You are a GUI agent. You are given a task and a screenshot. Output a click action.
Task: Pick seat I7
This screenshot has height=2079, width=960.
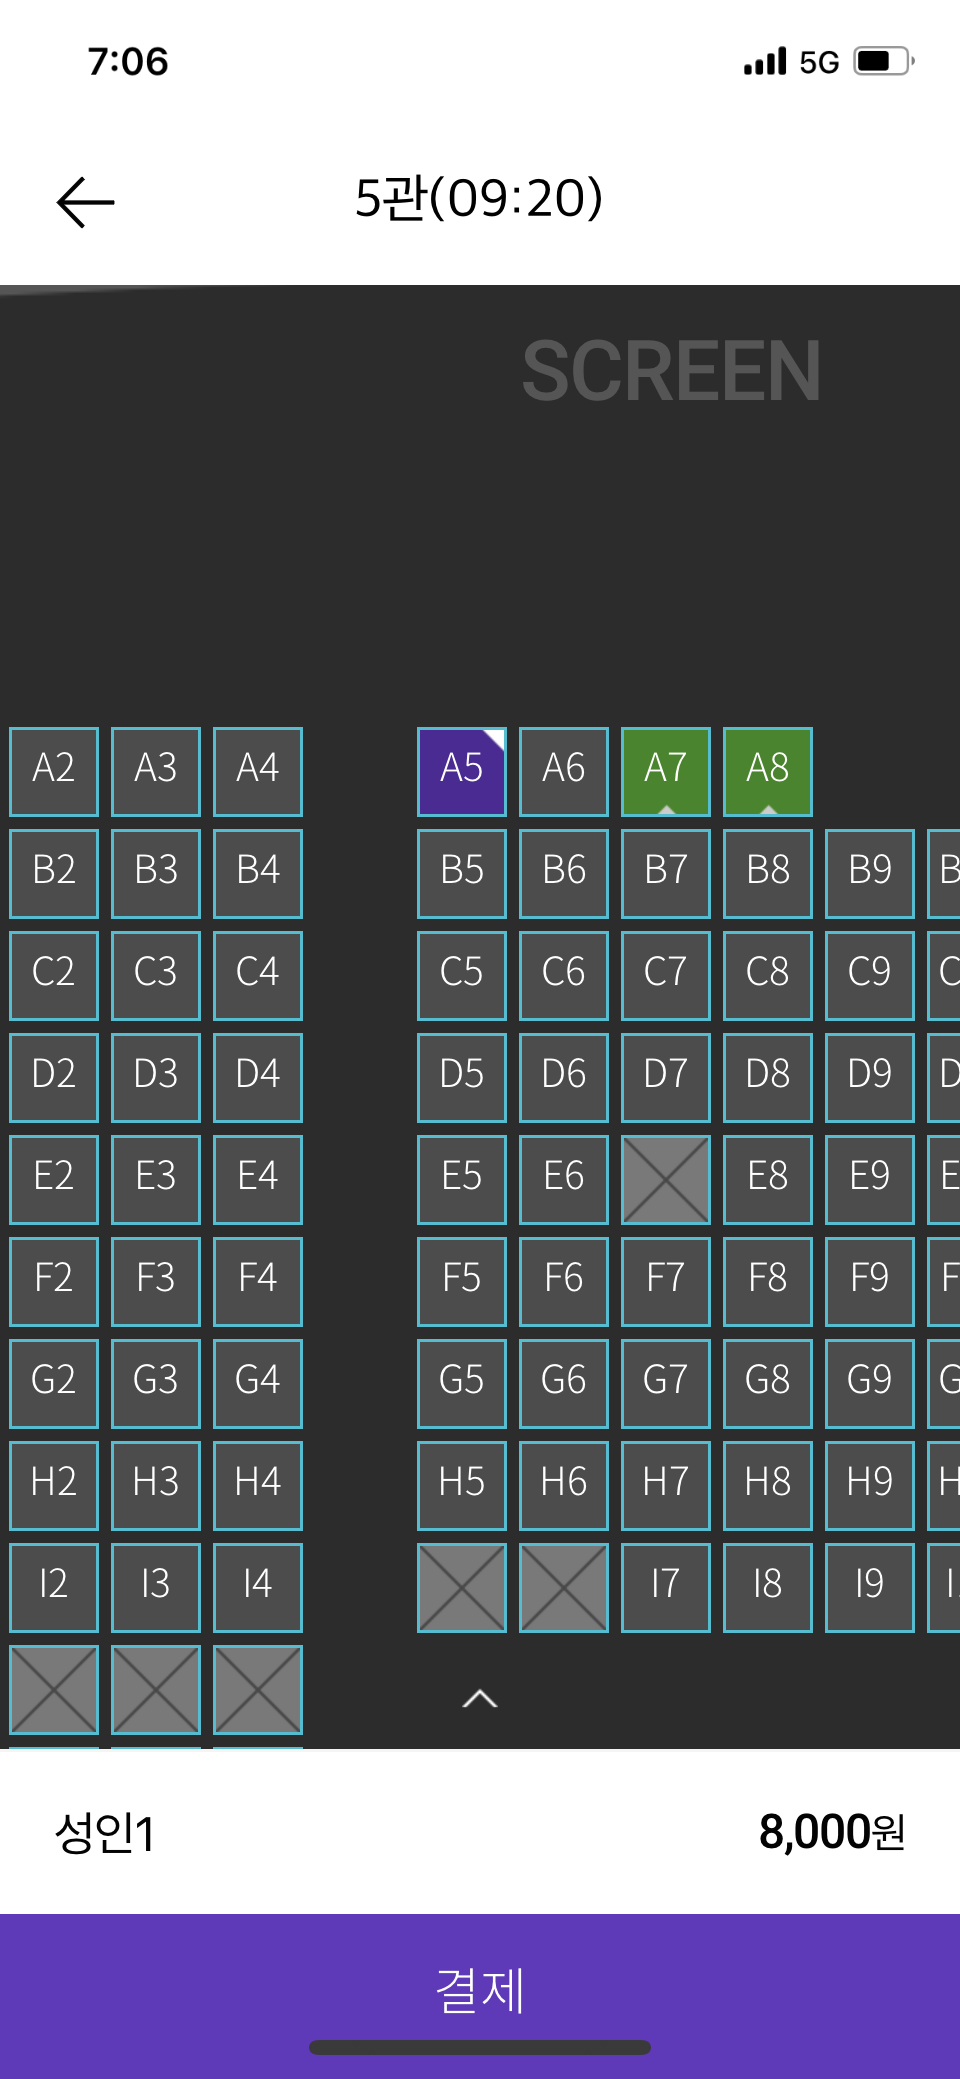point(666,1588)
